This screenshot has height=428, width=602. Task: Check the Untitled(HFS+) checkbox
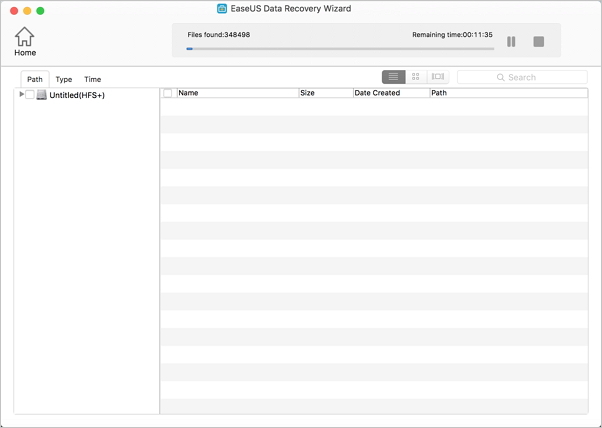coord(30,94)
